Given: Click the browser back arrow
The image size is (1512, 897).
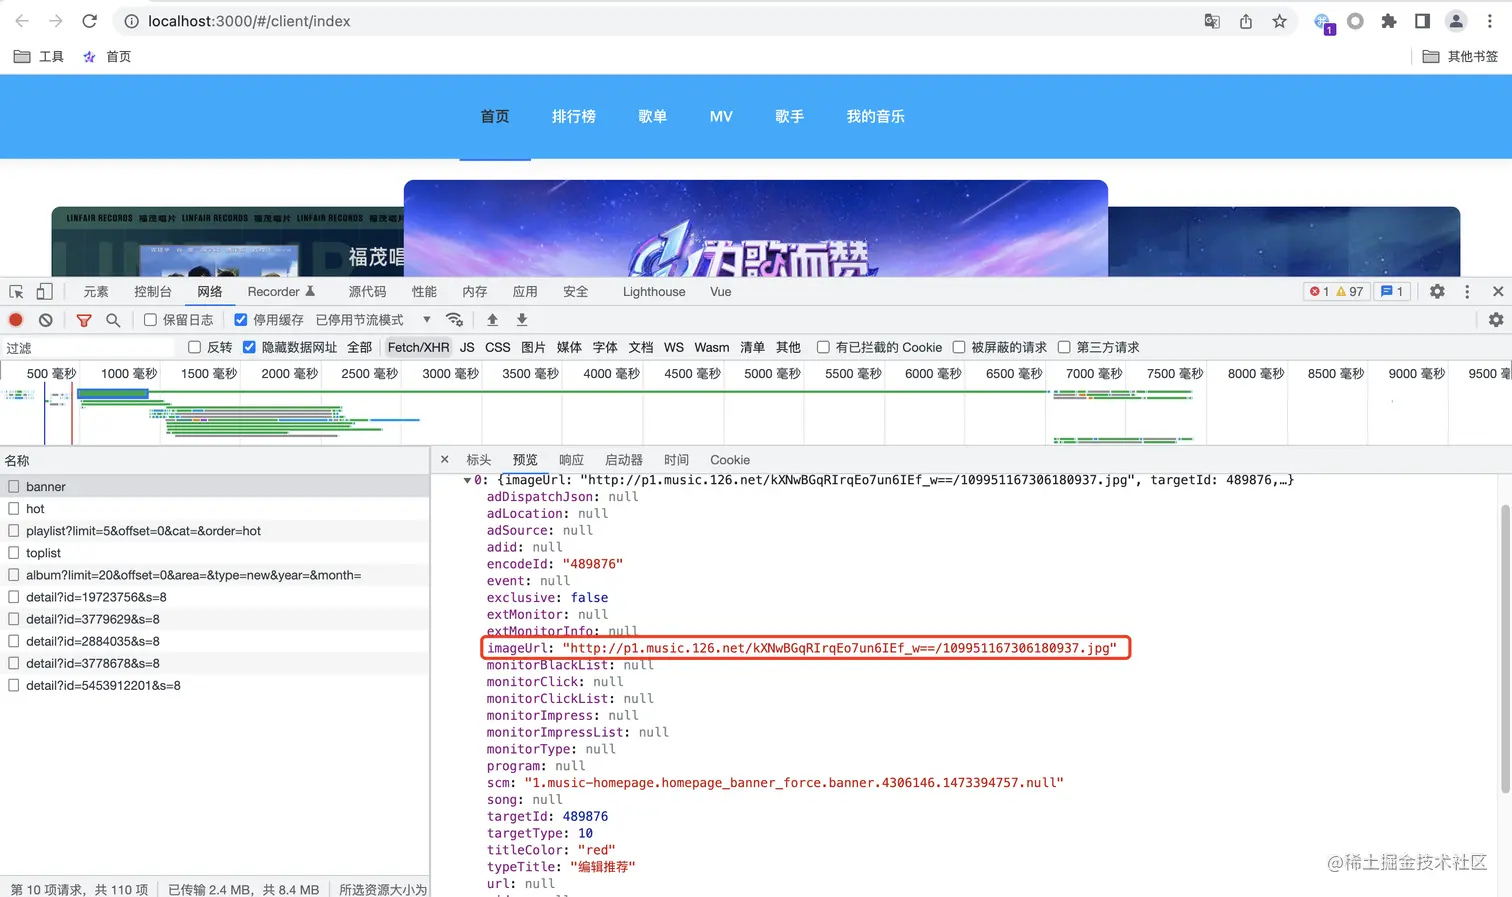Looking at the screenshot, I should coord(22,21).
